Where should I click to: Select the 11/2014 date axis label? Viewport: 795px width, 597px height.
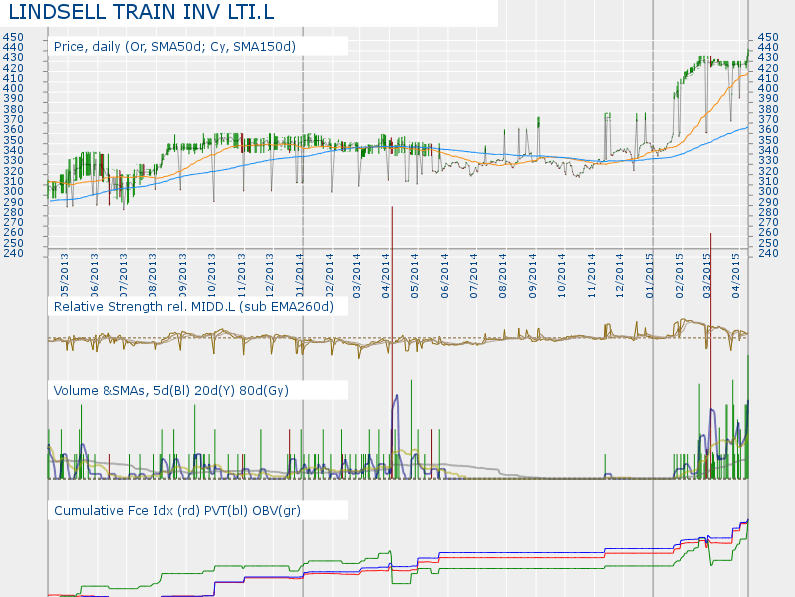(x=591, y=275)
